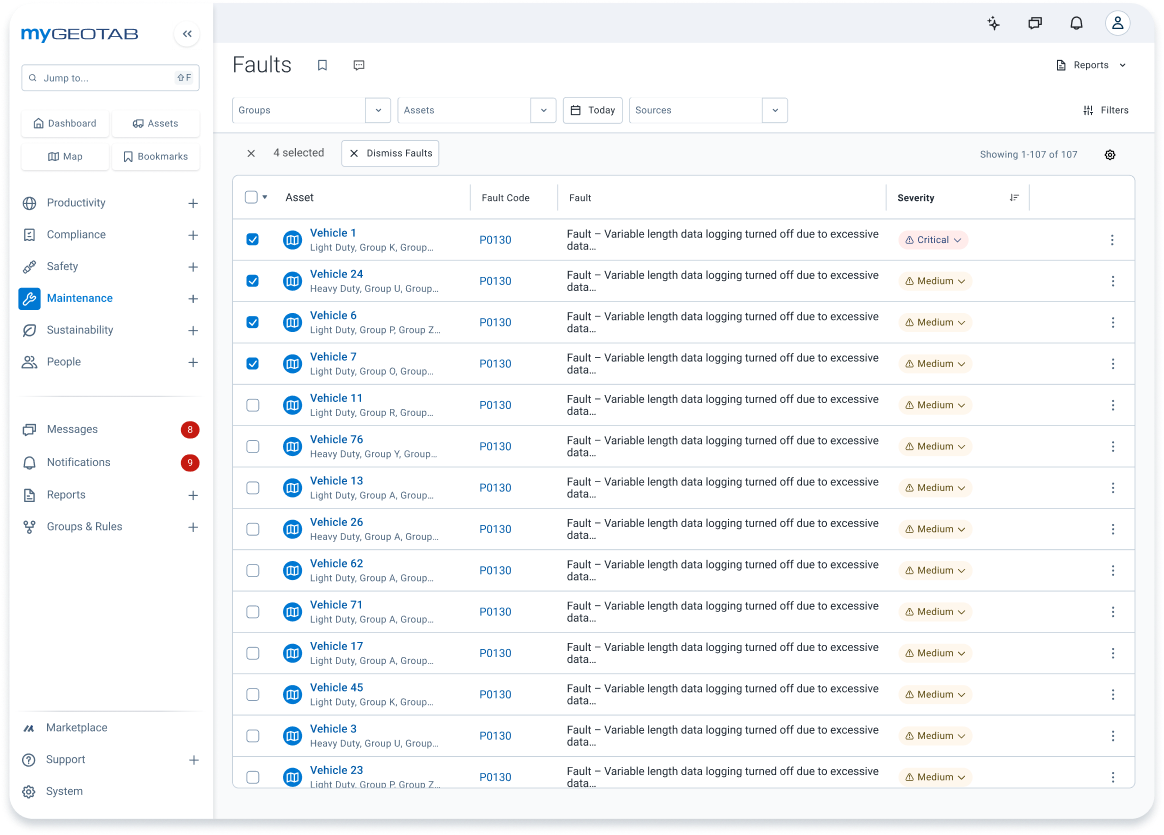Open the three-dot menu for Vehicle 62

point(1112,571)
